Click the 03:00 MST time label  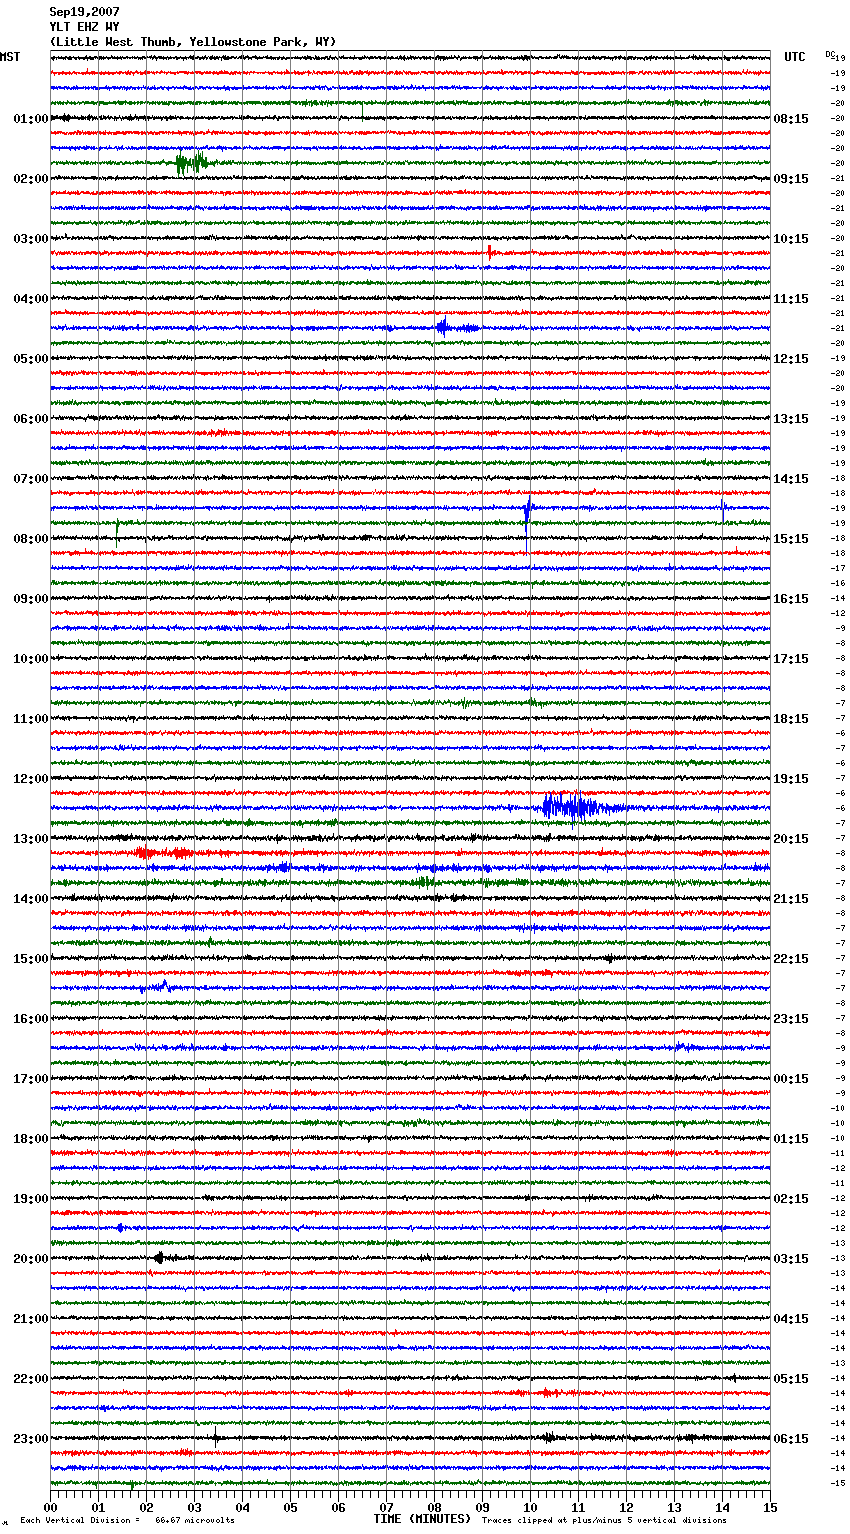(31, 239)
